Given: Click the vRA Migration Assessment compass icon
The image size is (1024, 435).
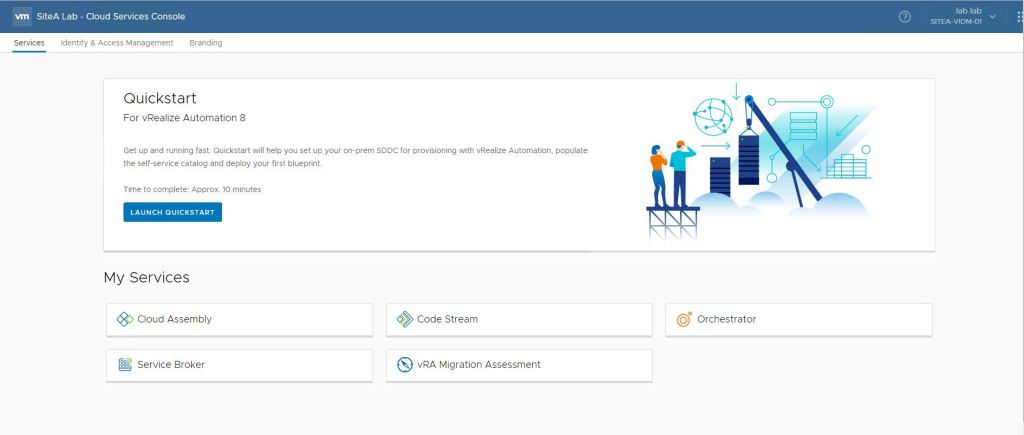Looking at the screenshot, I should 405,365.
